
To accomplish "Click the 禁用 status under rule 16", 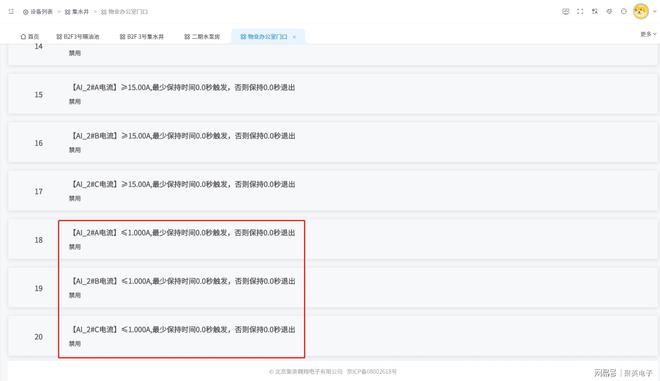I will pyautogui.click(x=75, y=150).
